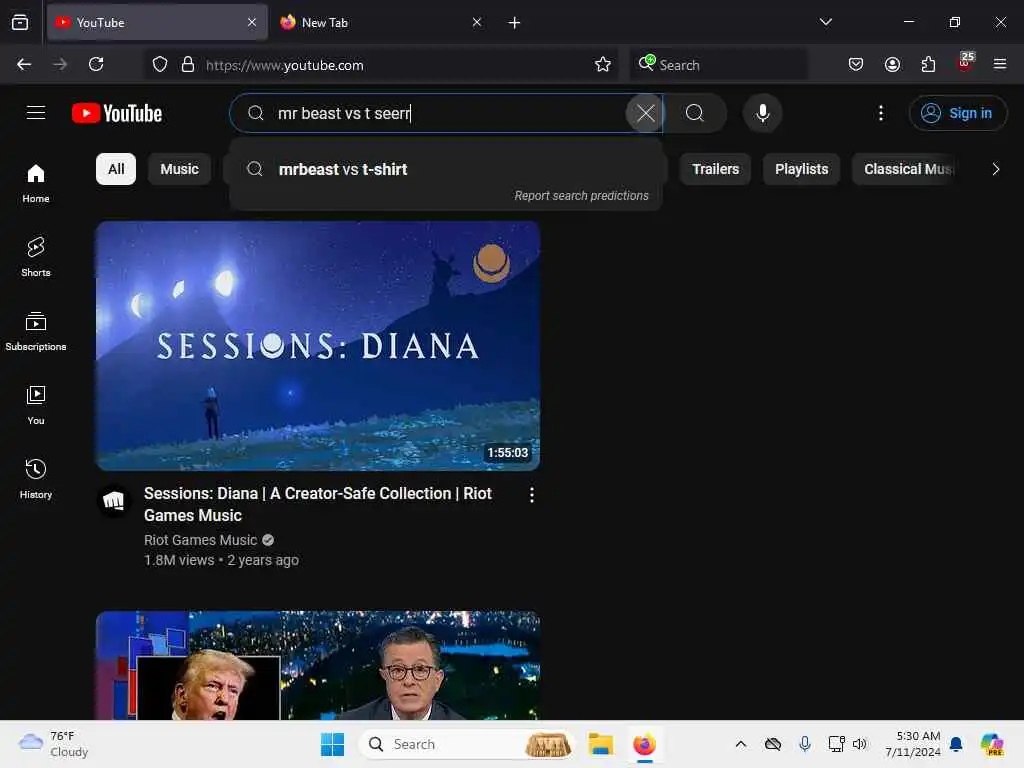The height and width of the screenshot is (768, 1024).
Task: Open the Pocket save icon
Action: tap(856, 65)
